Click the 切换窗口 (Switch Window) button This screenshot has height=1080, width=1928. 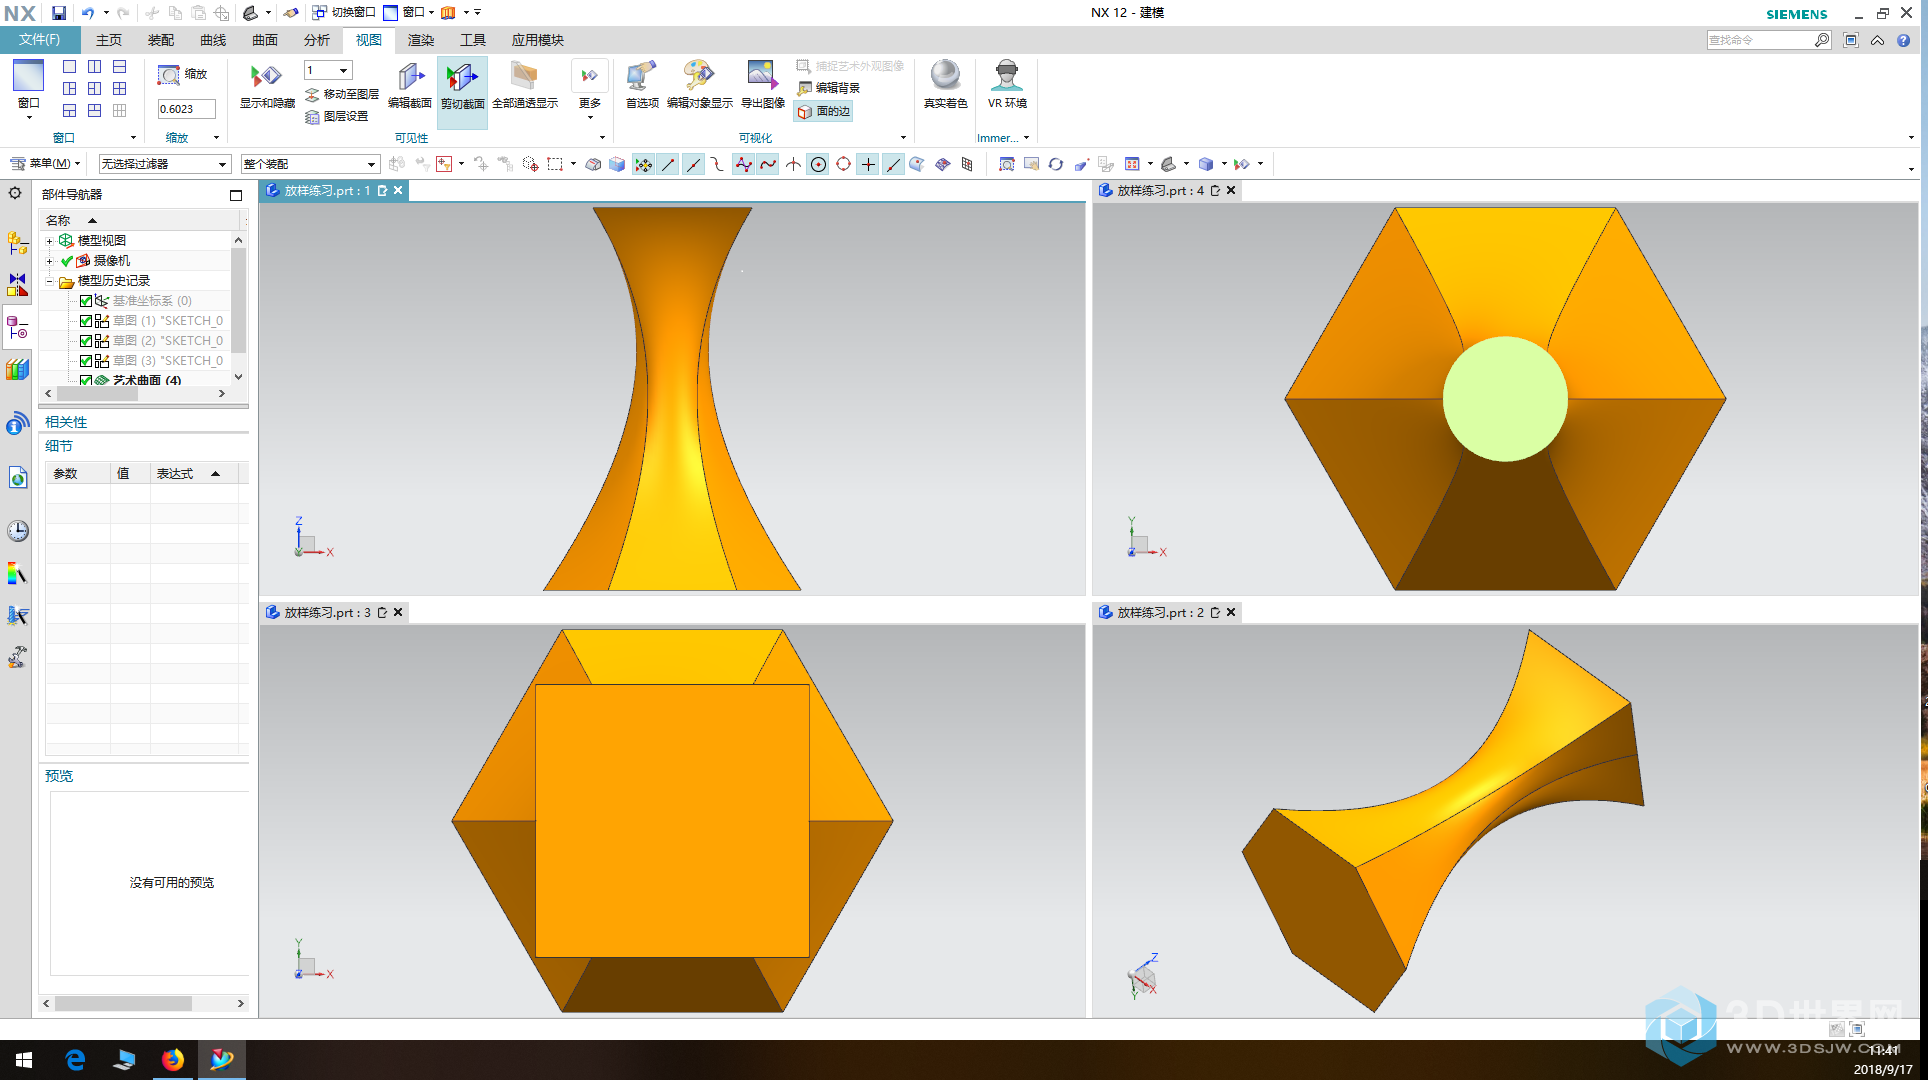(x=343, y=12)
